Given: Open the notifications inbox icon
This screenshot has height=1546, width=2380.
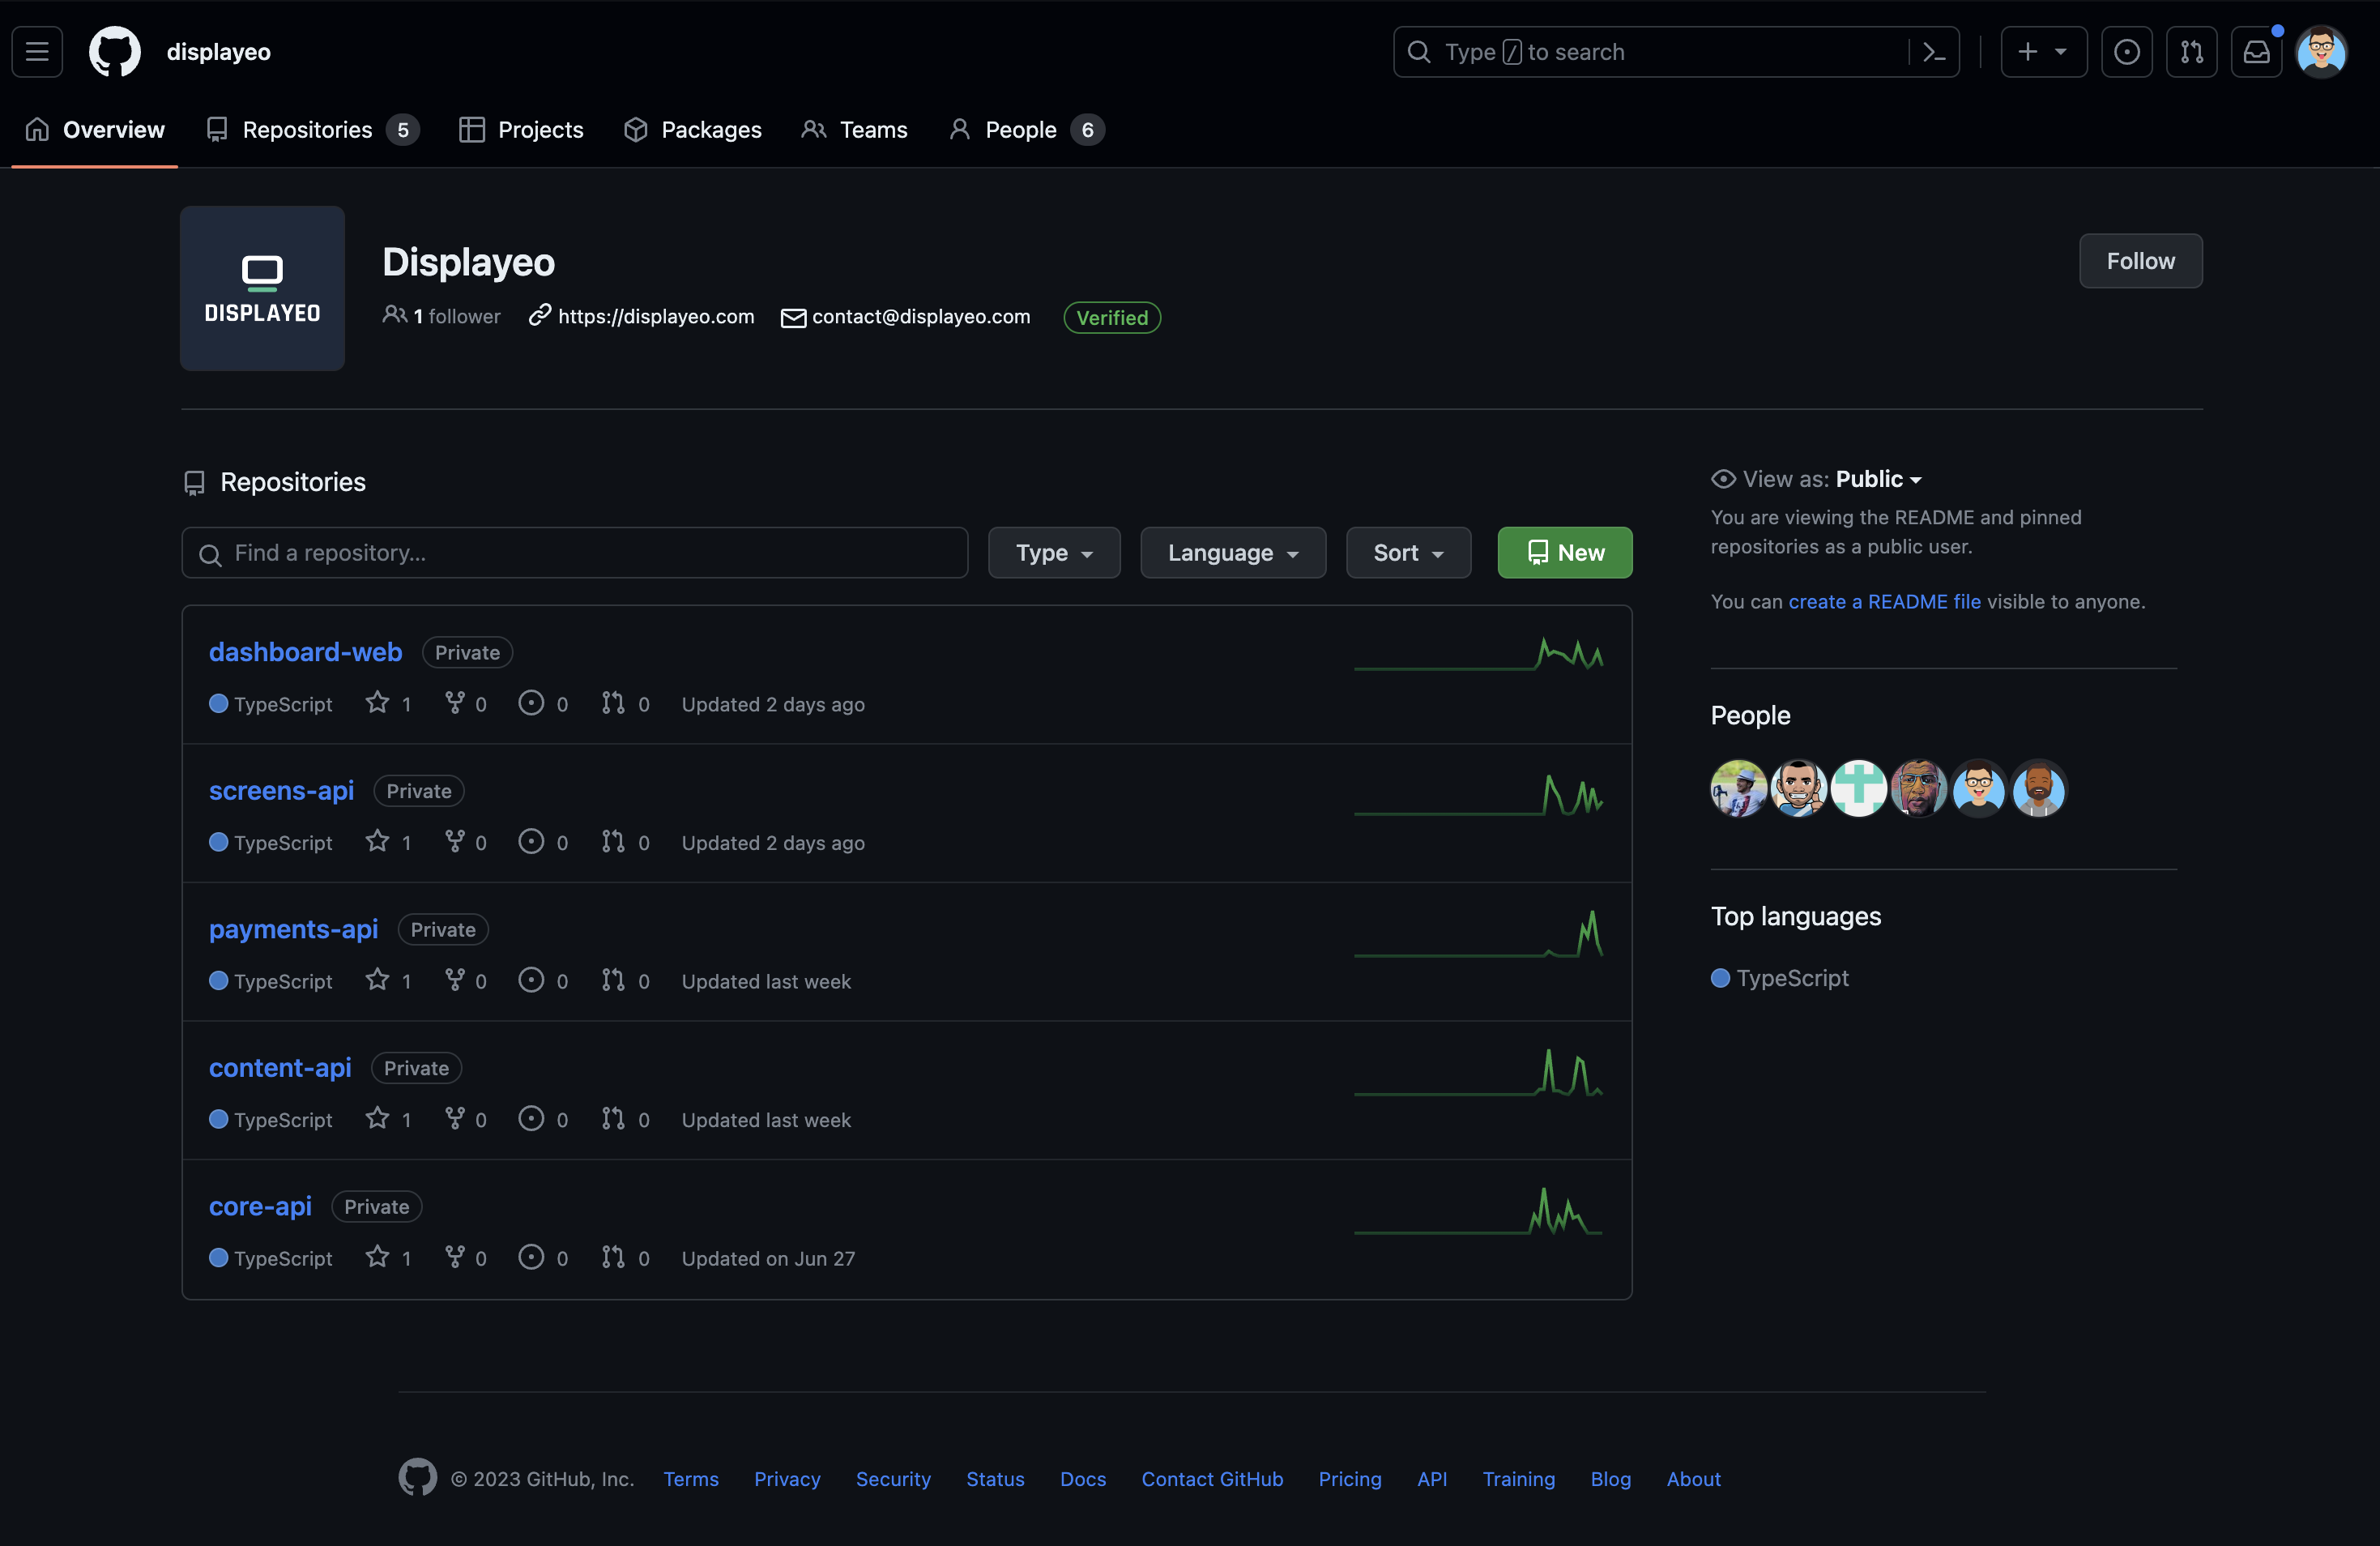Looking at the screenshot, I should click(x=2256, y=51).
